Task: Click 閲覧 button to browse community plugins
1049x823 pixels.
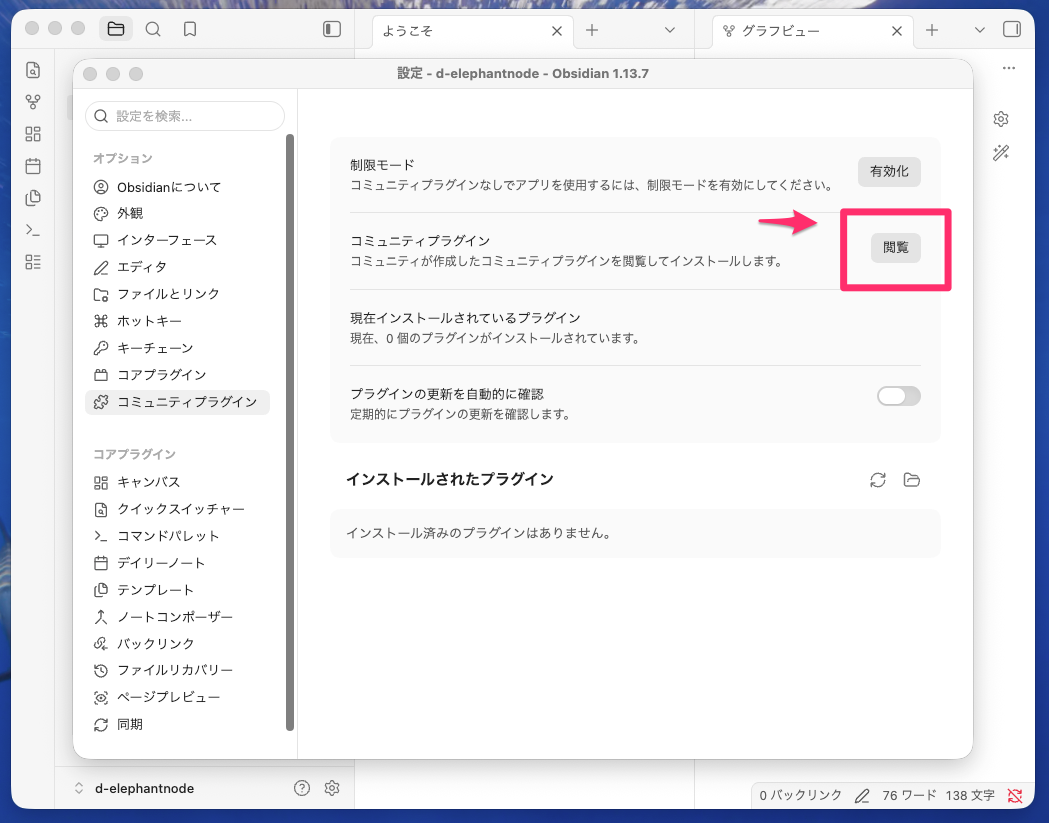Action: coord(896,248)
